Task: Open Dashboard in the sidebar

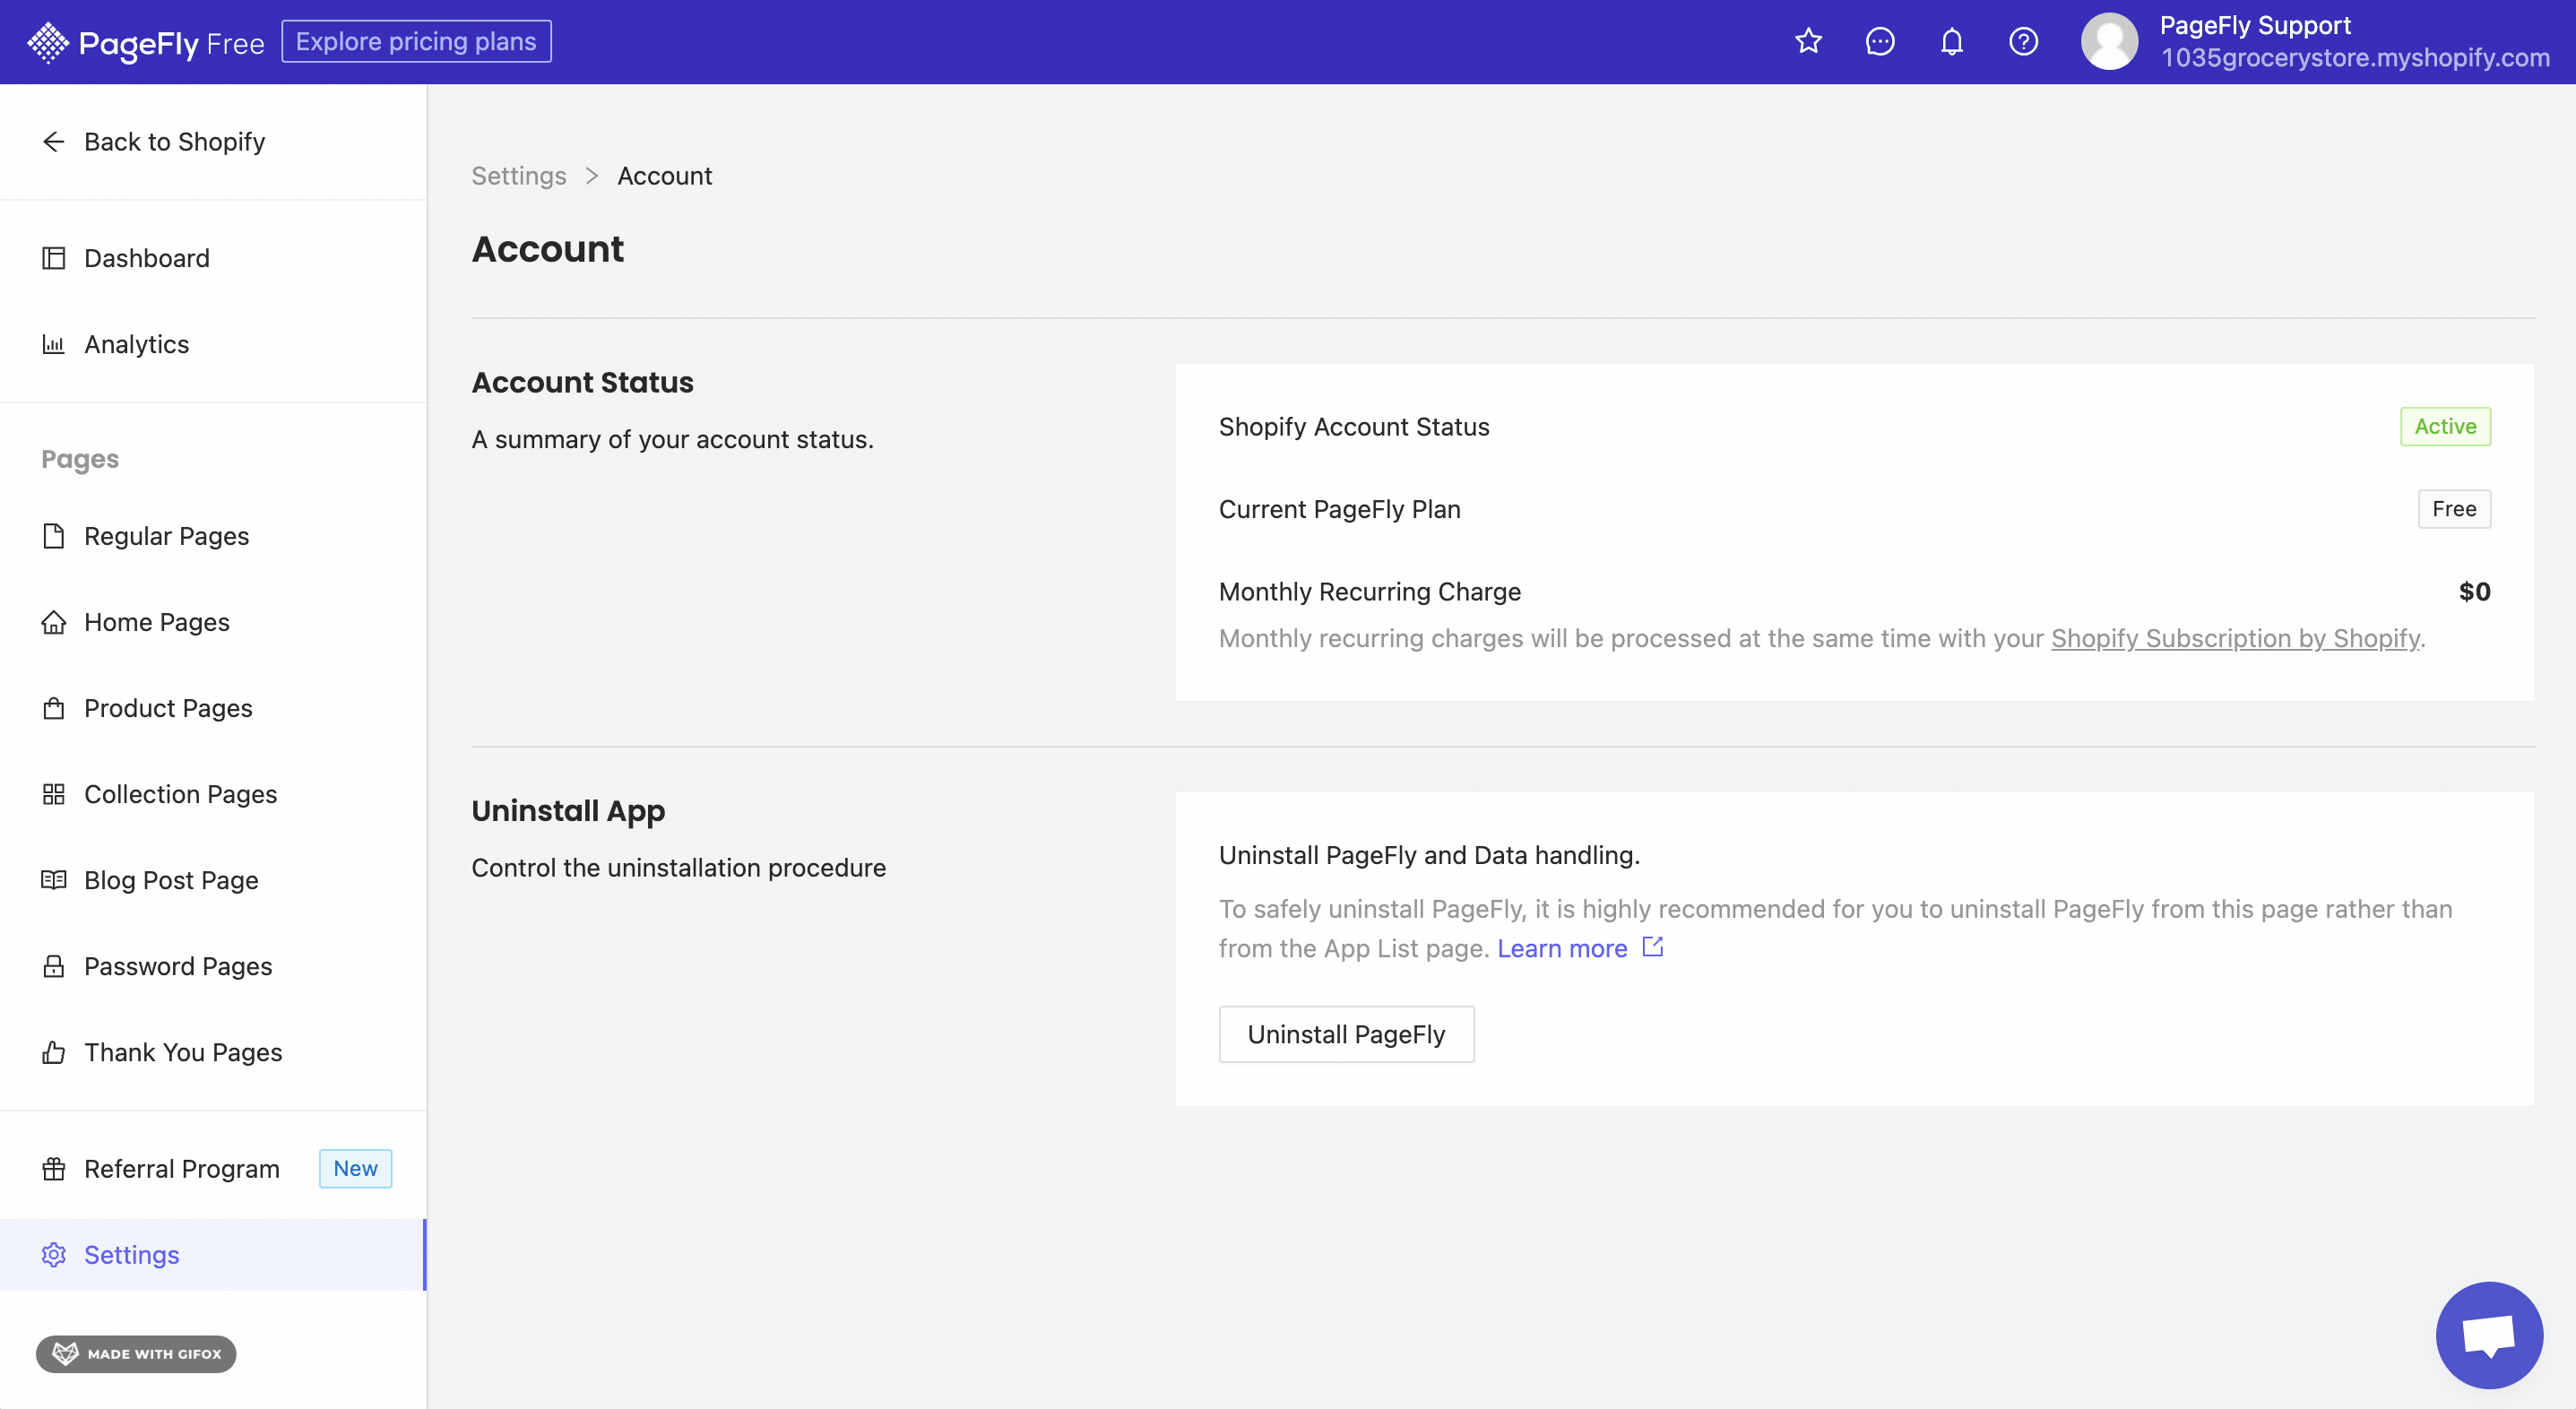Action: coord(213,258)
